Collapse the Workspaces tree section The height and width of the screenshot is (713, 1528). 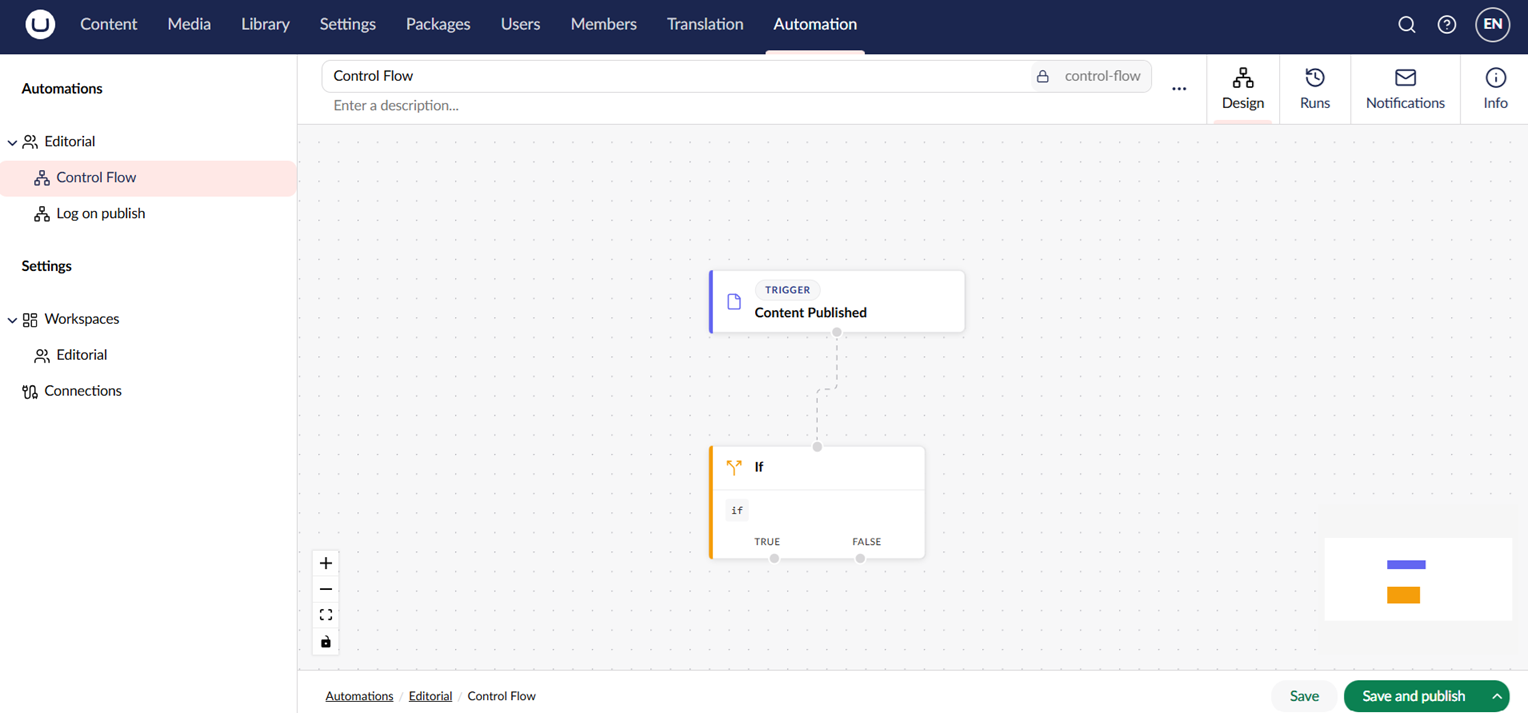pyautogui.click(x=12, y=320)
